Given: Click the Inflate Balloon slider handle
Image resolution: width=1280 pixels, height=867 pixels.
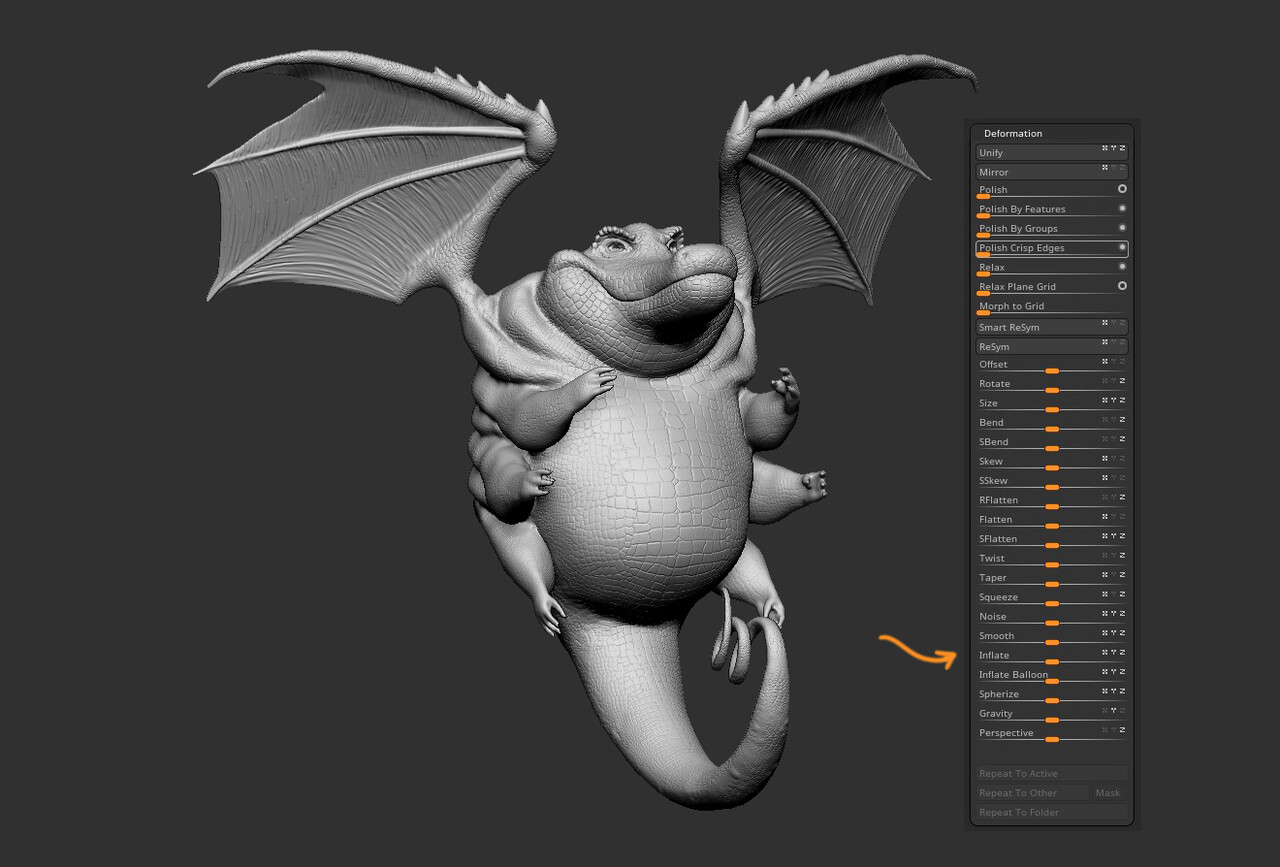Looking at the screenshot, I should coord(1052,681).
